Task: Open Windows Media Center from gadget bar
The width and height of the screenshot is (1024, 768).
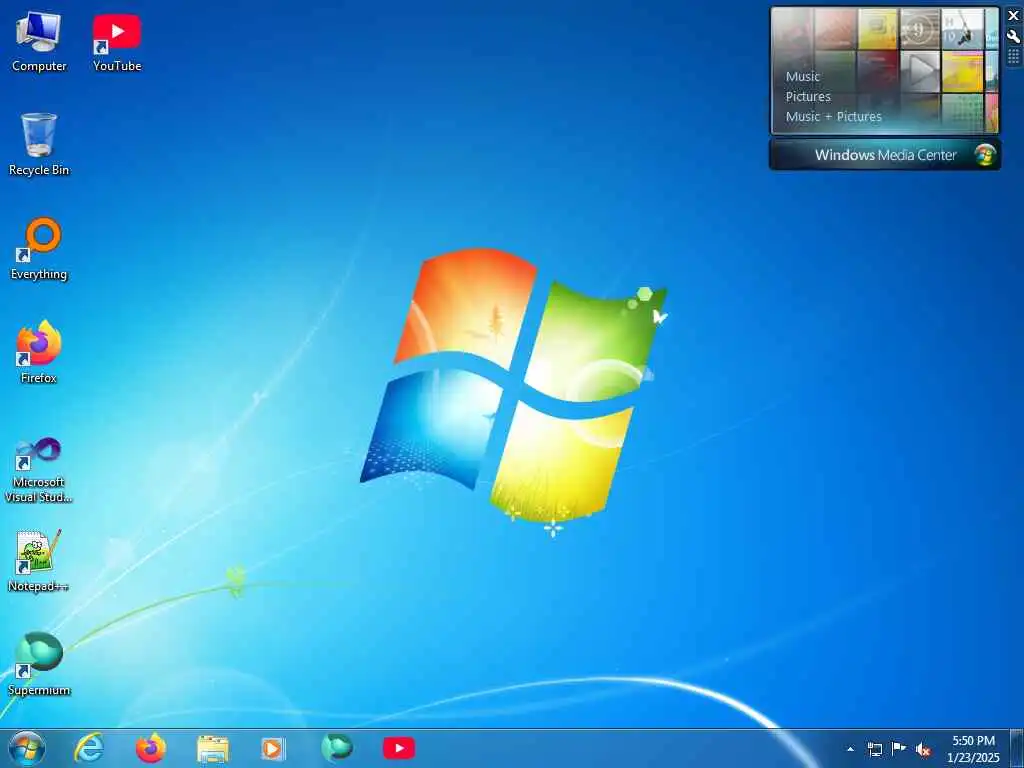Action: pos(885,155)
